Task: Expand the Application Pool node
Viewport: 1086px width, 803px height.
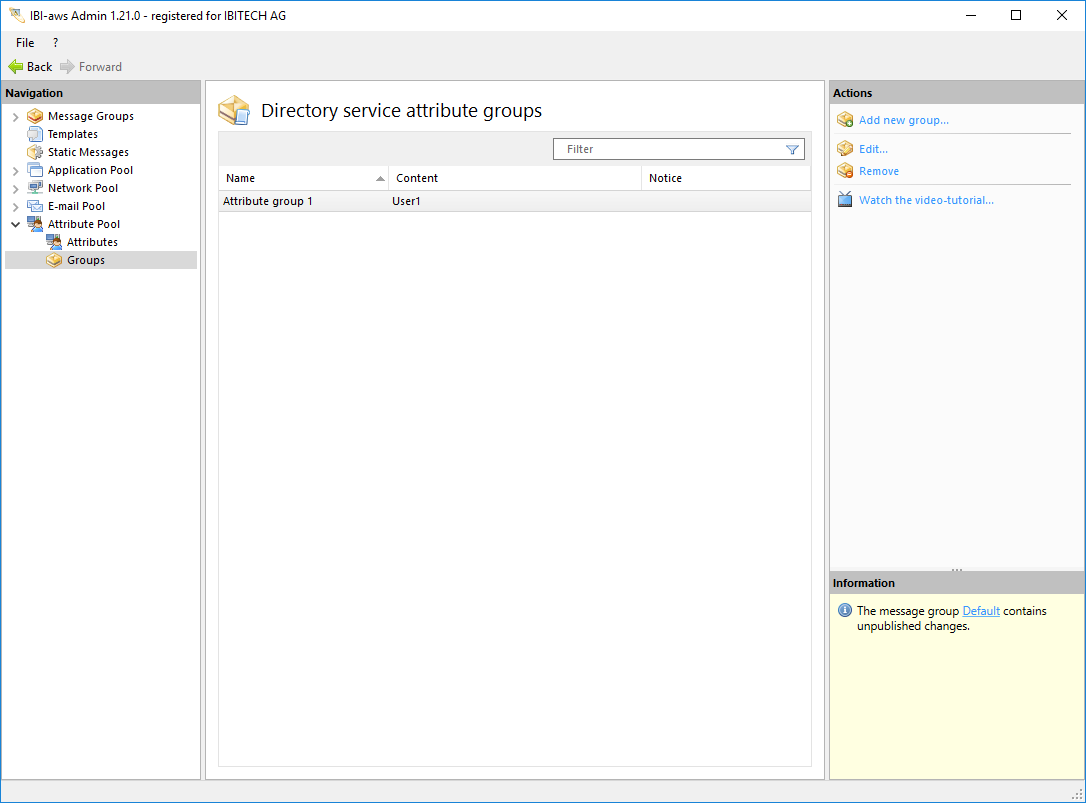Action: point(15,171)
